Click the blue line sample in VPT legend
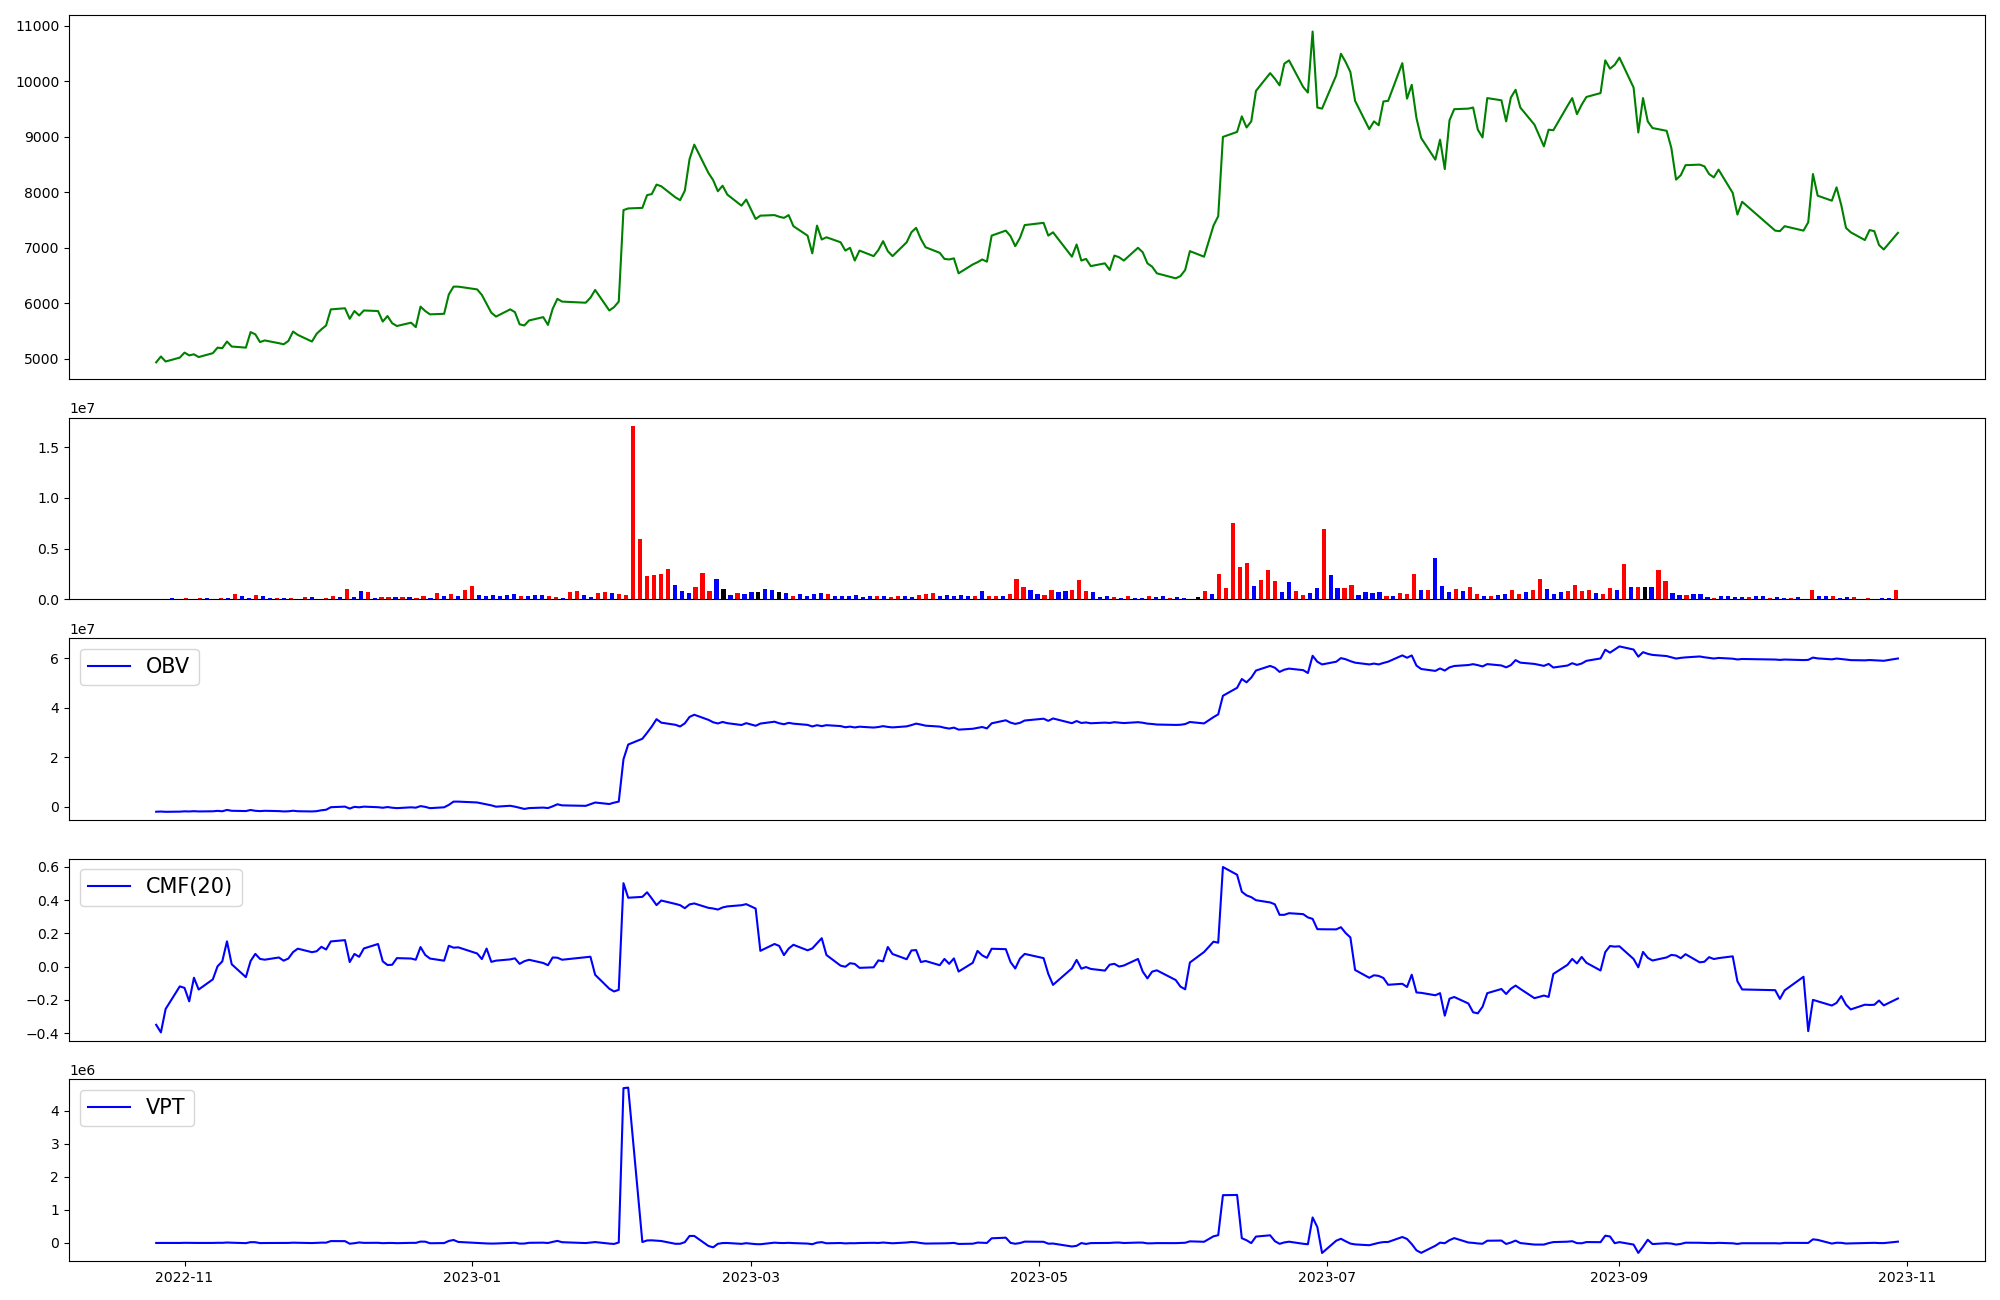The image size is (2000, 1300). [x=110, y=1108]
